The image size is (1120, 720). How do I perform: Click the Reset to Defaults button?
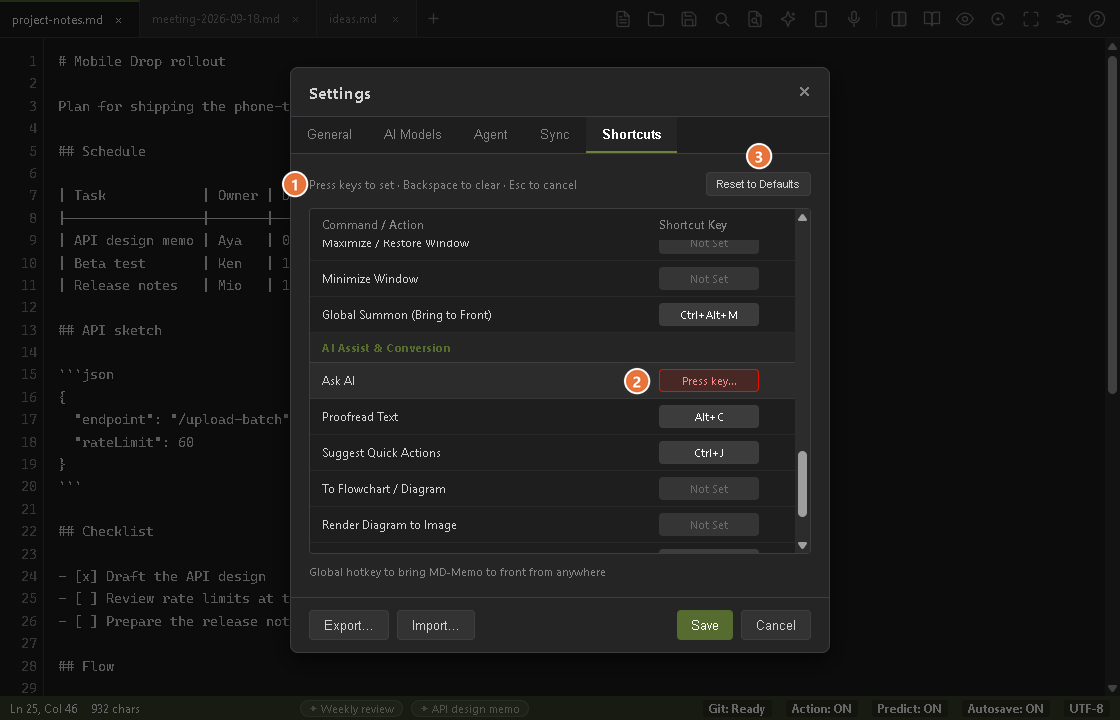[x=758, y=184]
